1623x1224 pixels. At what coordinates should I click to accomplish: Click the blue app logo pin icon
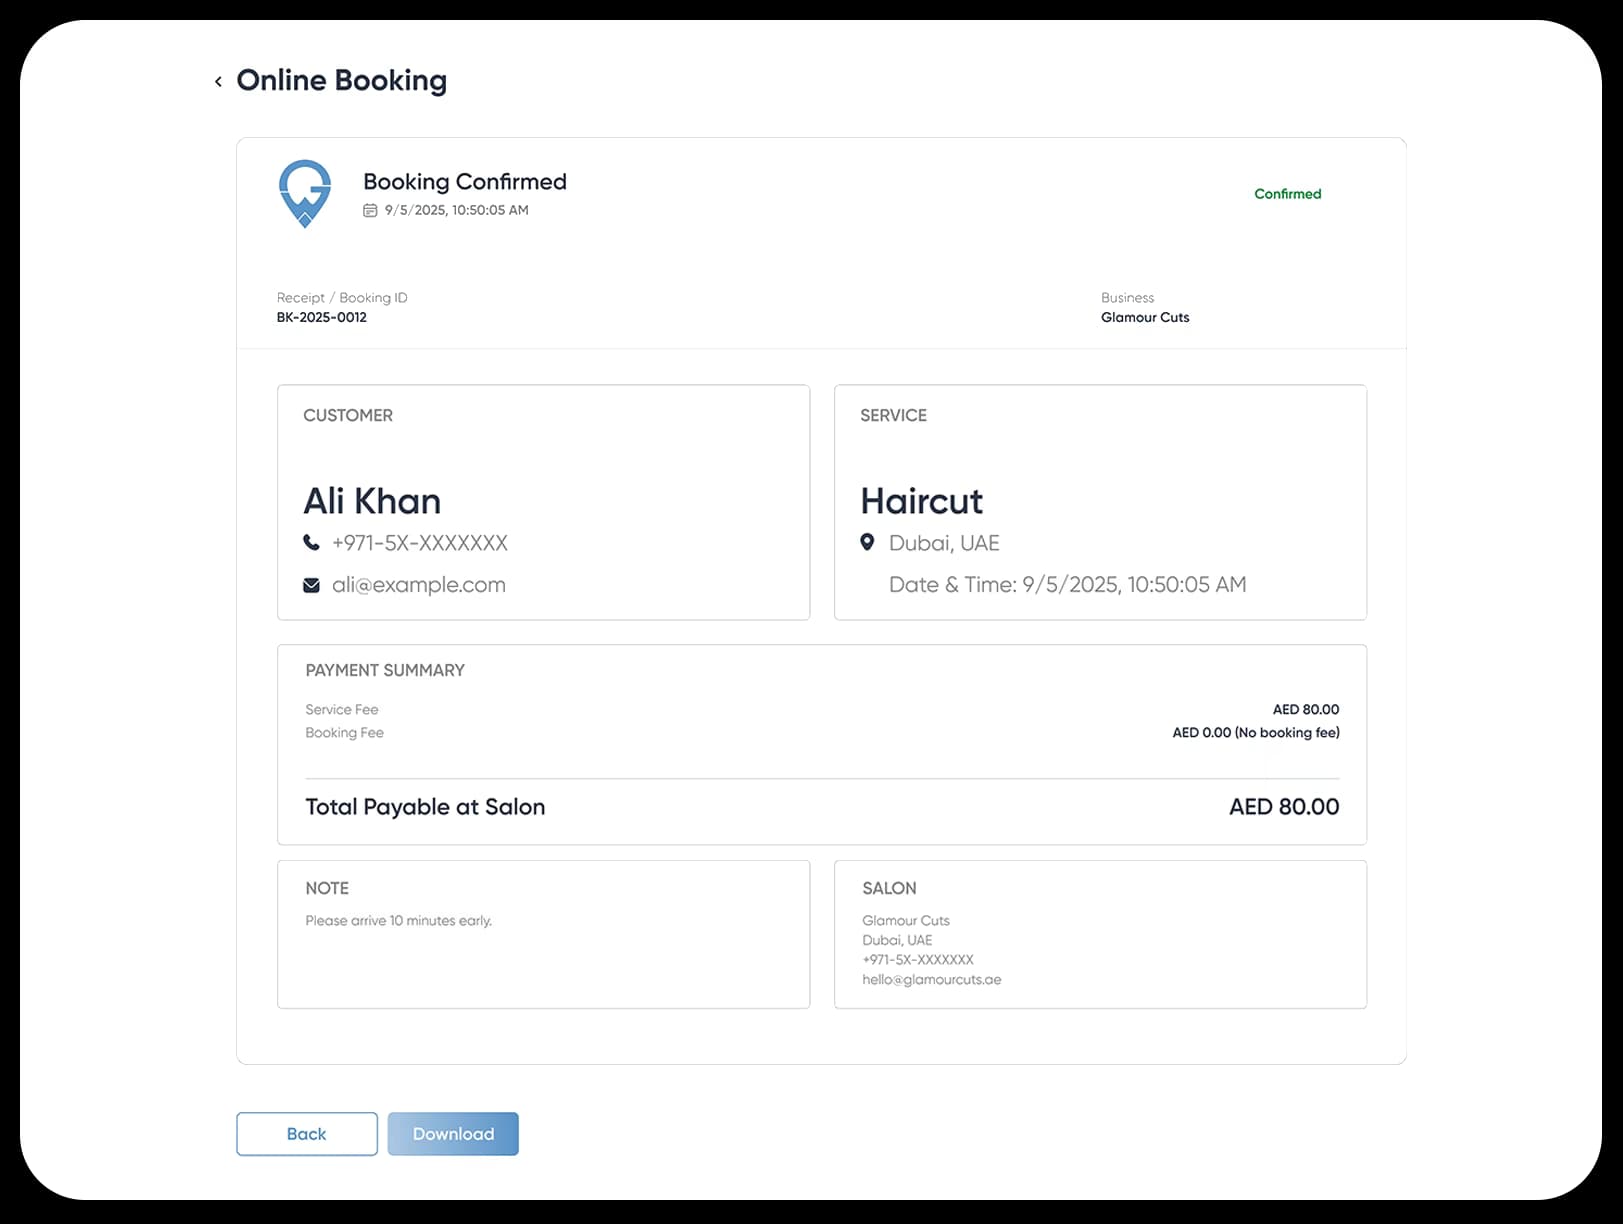(x=304, y=193)
